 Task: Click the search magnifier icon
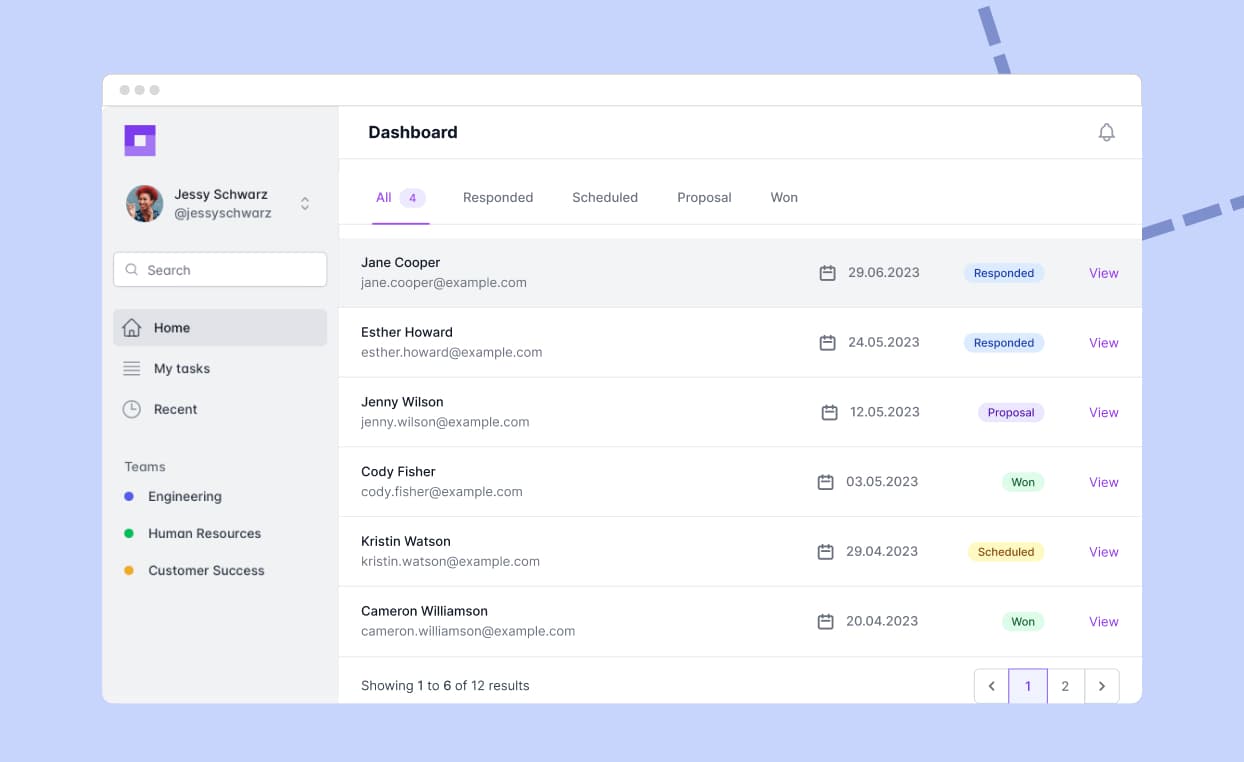(132, 270)
